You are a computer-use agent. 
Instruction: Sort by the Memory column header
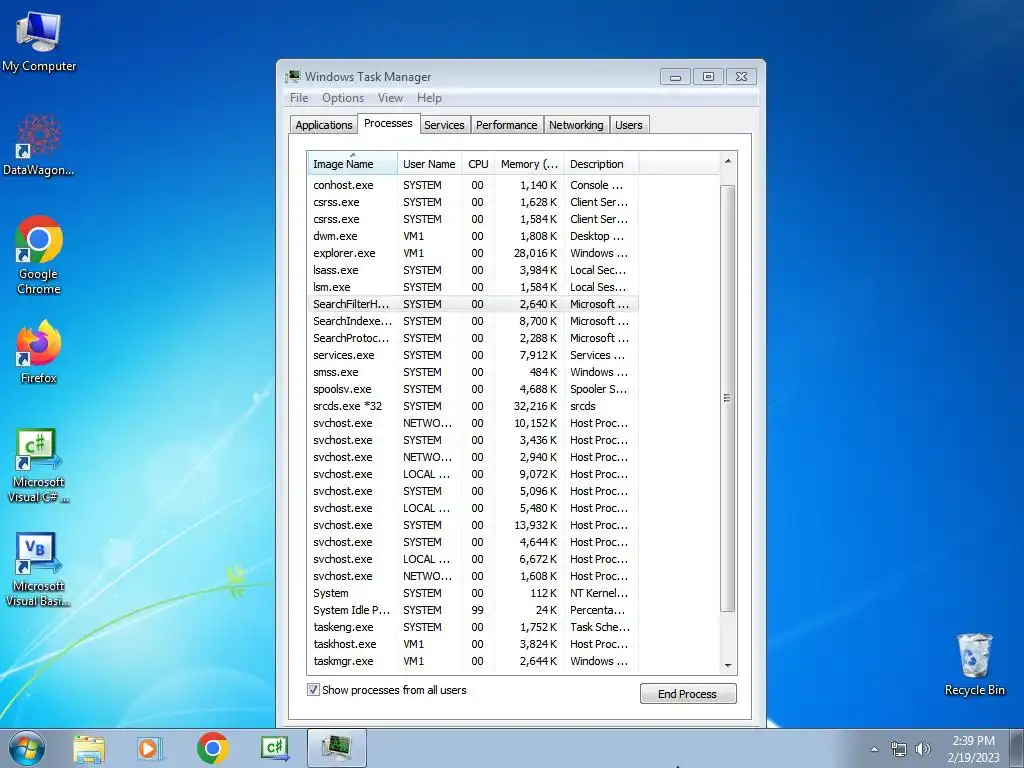(529, 164)
